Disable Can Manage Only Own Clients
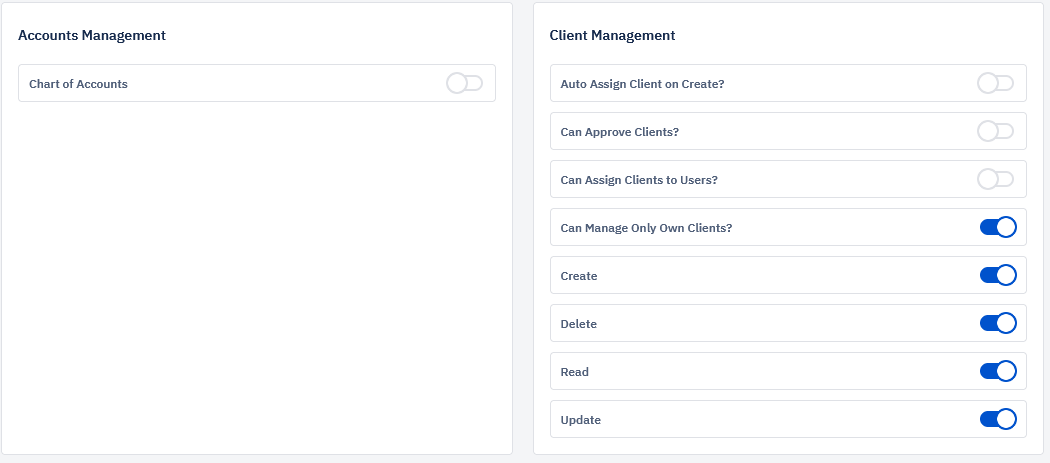This screenshot has height=463, width=1050. (x=998, y=227)
